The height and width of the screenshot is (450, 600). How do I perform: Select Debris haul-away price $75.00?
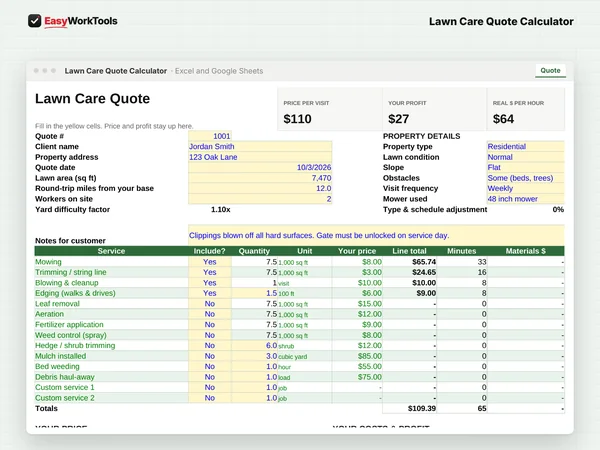357,377
